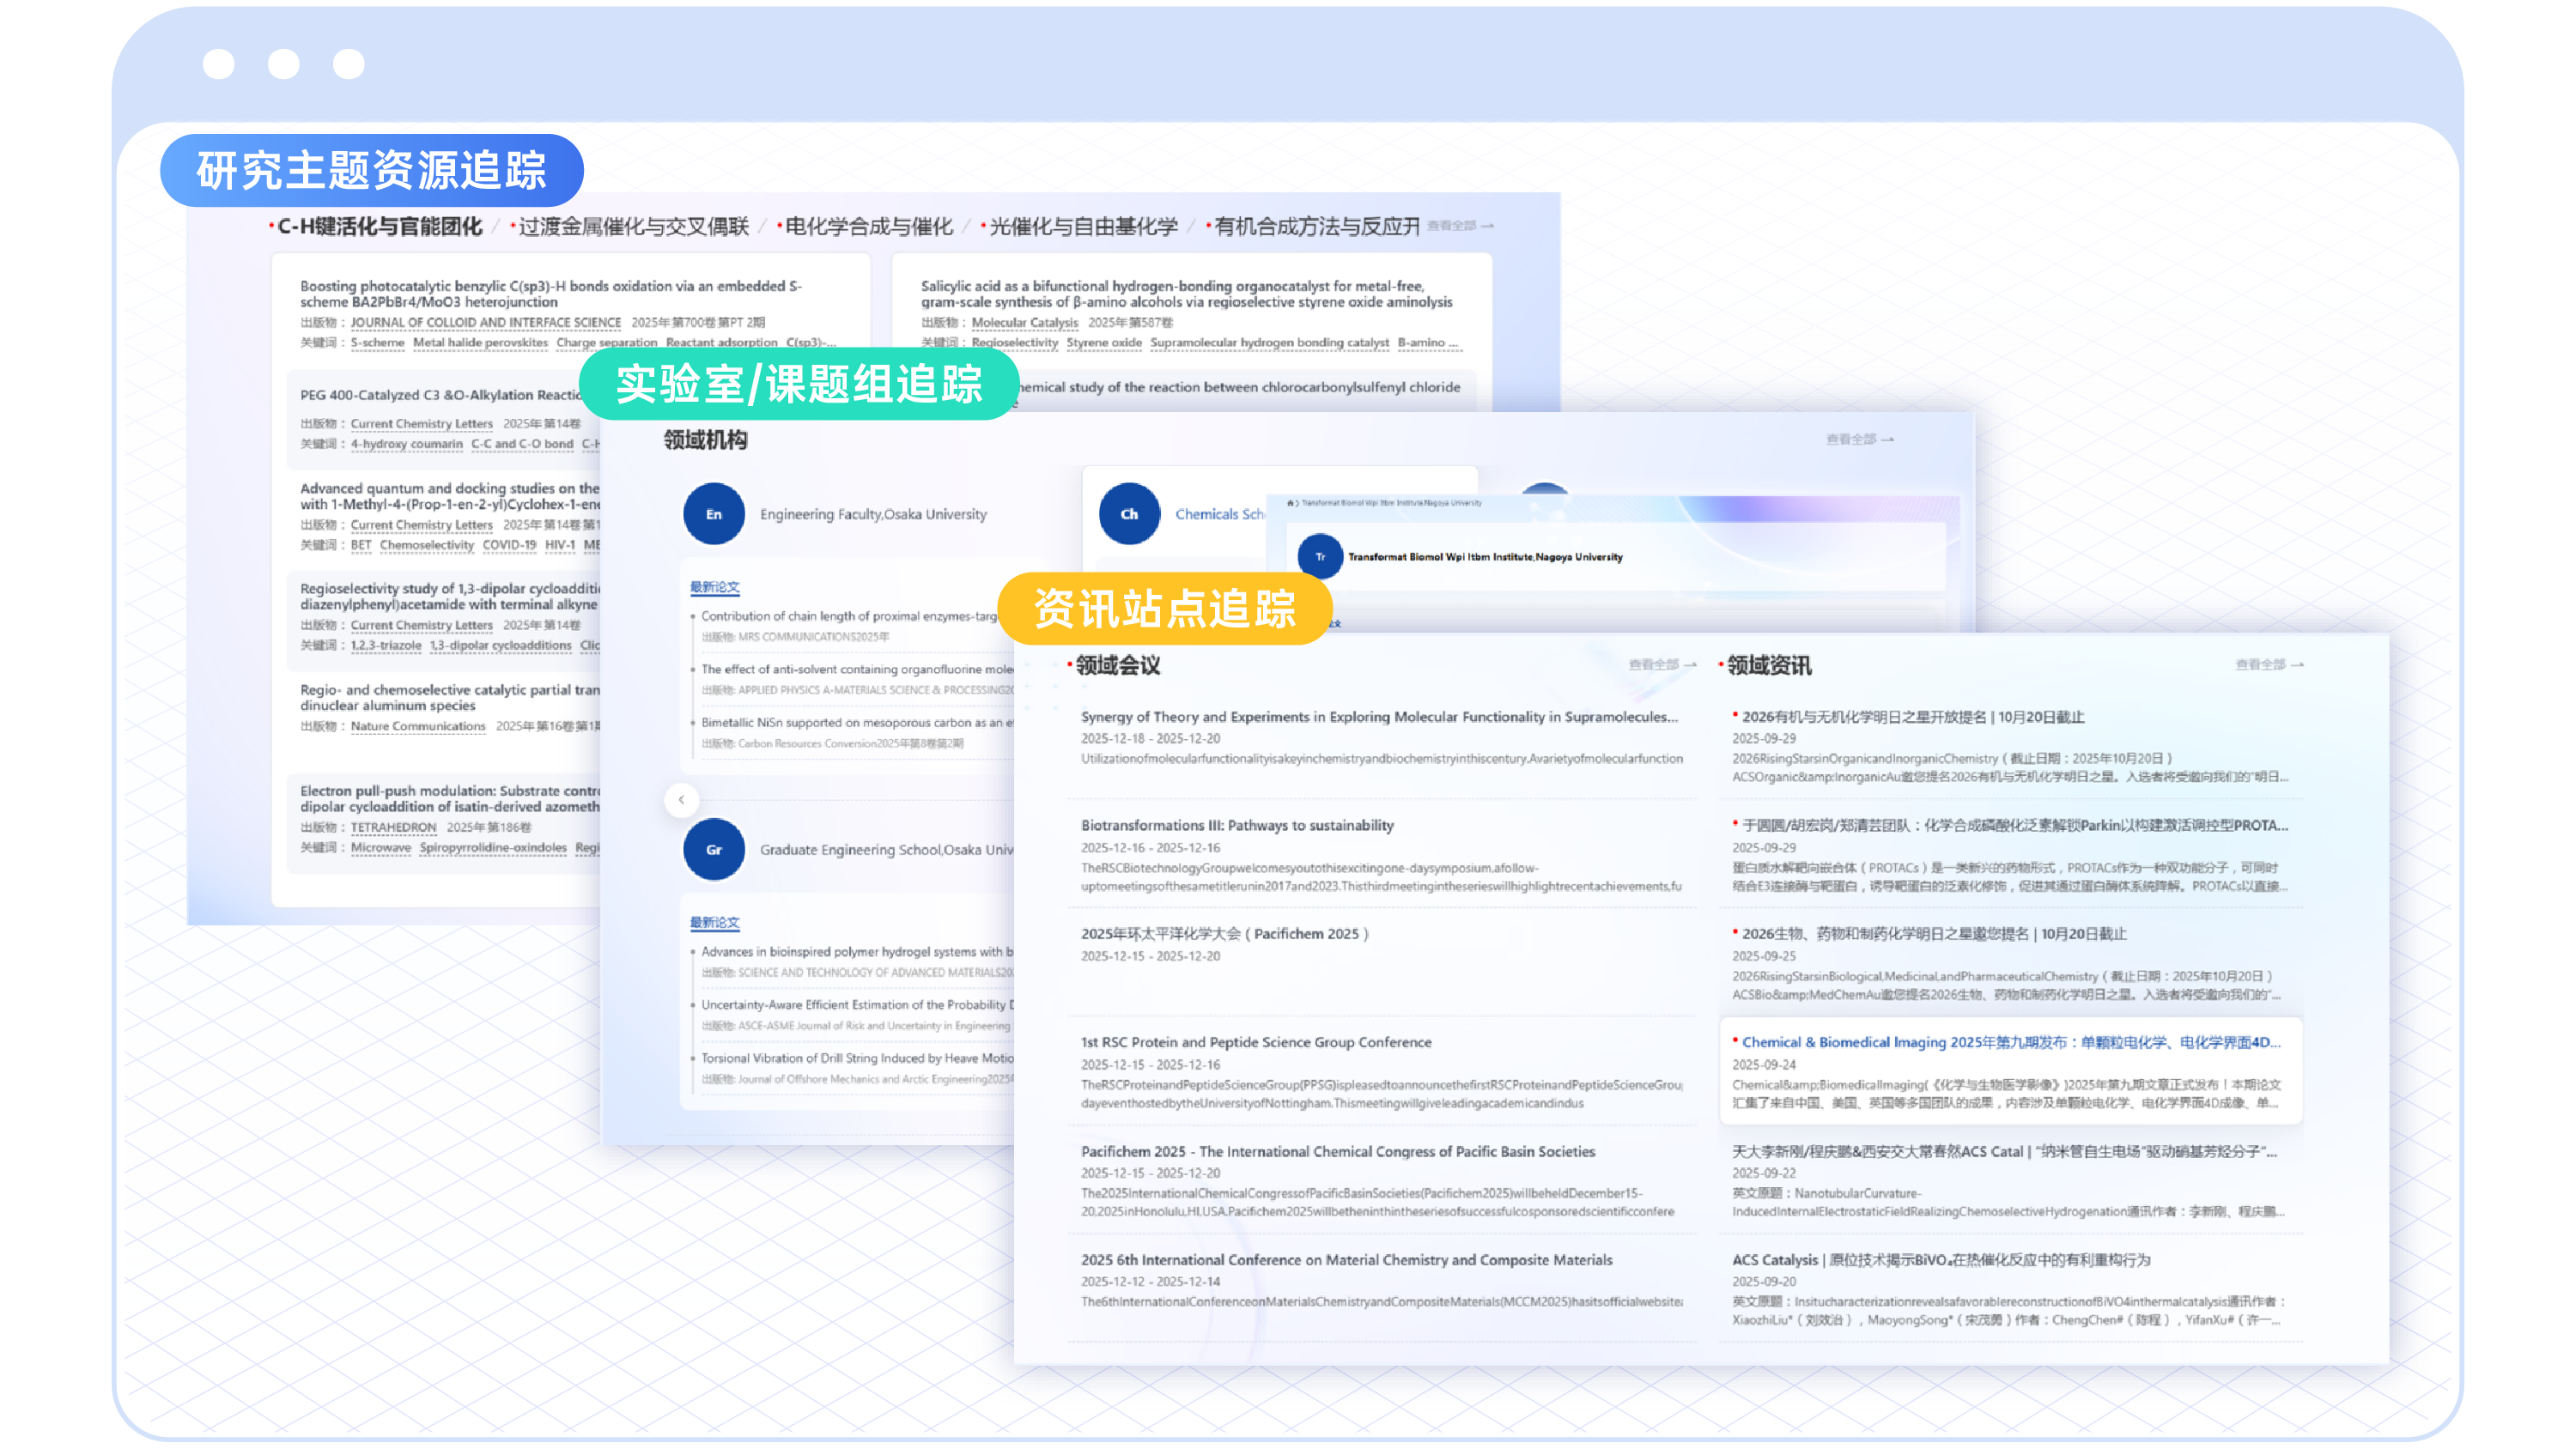The height and width of the screenshot is (1449, 2576).
Task: Click the Tr avatar for Nagoya University institute
Action: [1319, 557]
